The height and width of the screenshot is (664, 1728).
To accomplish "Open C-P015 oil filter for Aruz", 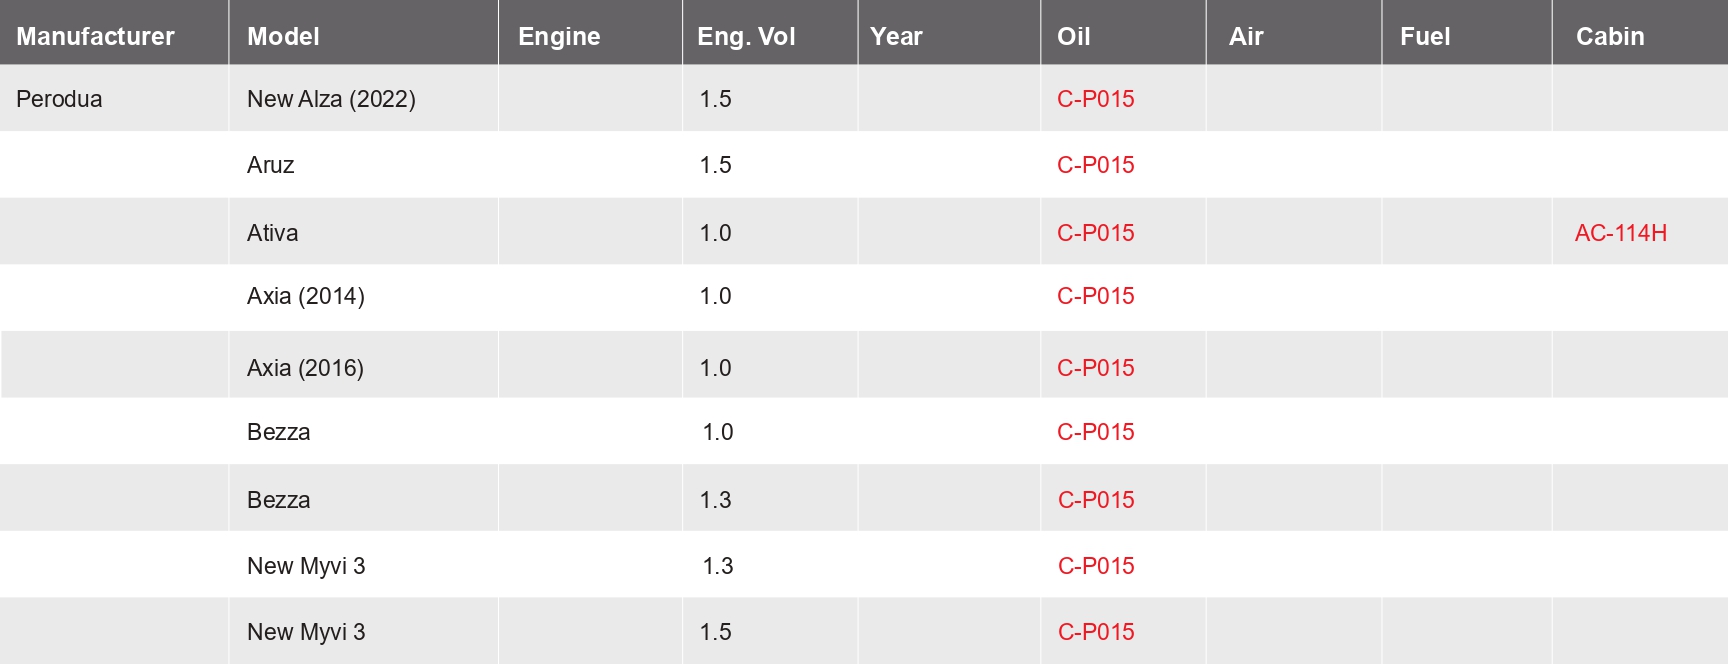I will click(x=1095, y=165).
